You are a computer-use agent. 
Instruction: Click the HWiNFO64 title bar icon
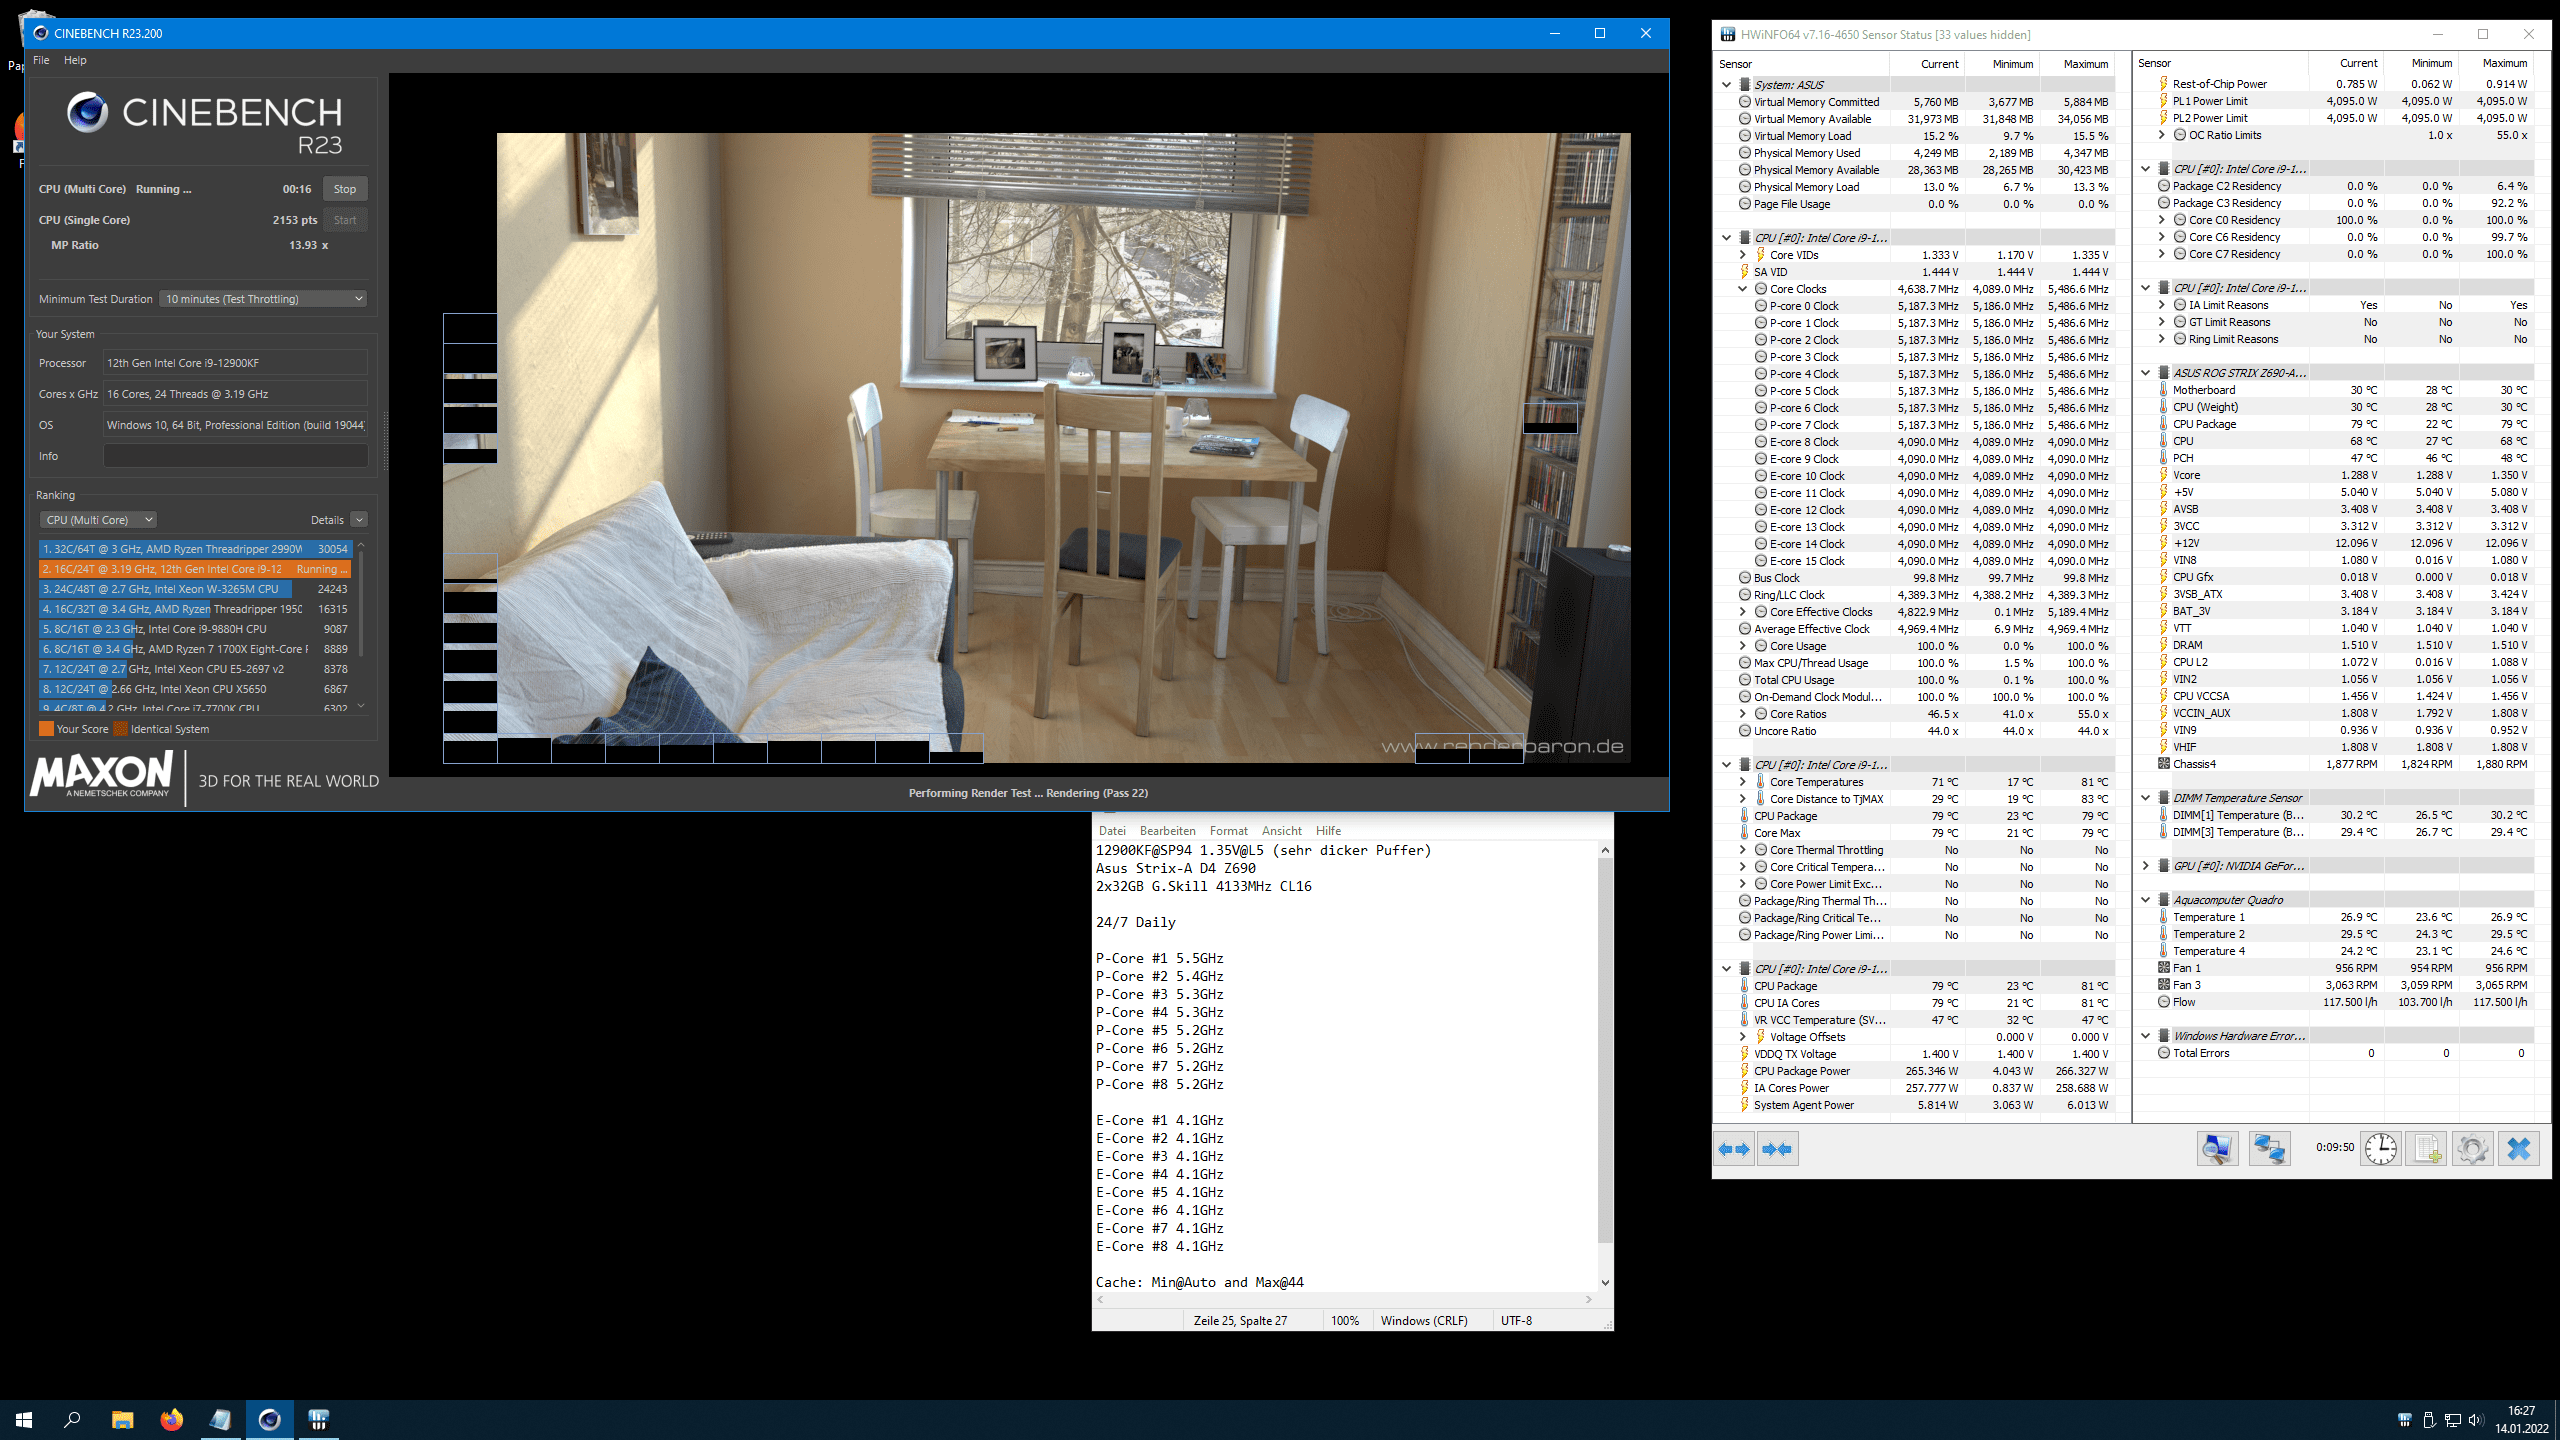[x=1728, y=34]
